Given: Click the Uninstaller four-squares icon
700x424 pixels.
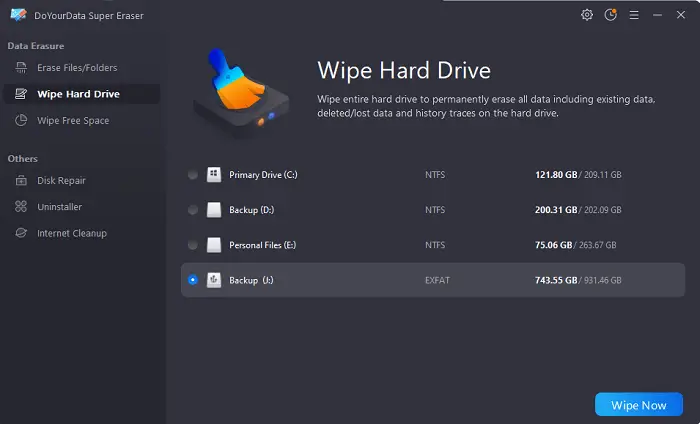Looking at the screenshot, I should (21, 207).
